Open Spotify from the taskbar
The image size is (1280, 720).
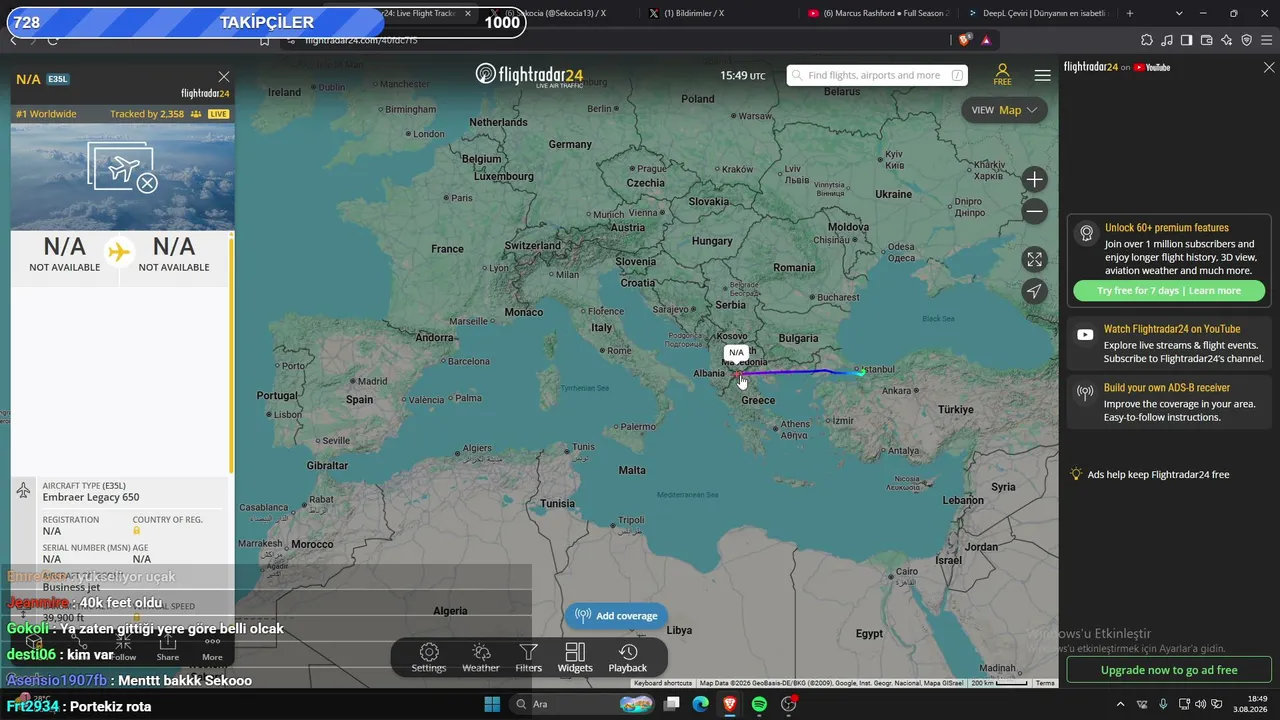pyautogui.click(x=759, y=704)
